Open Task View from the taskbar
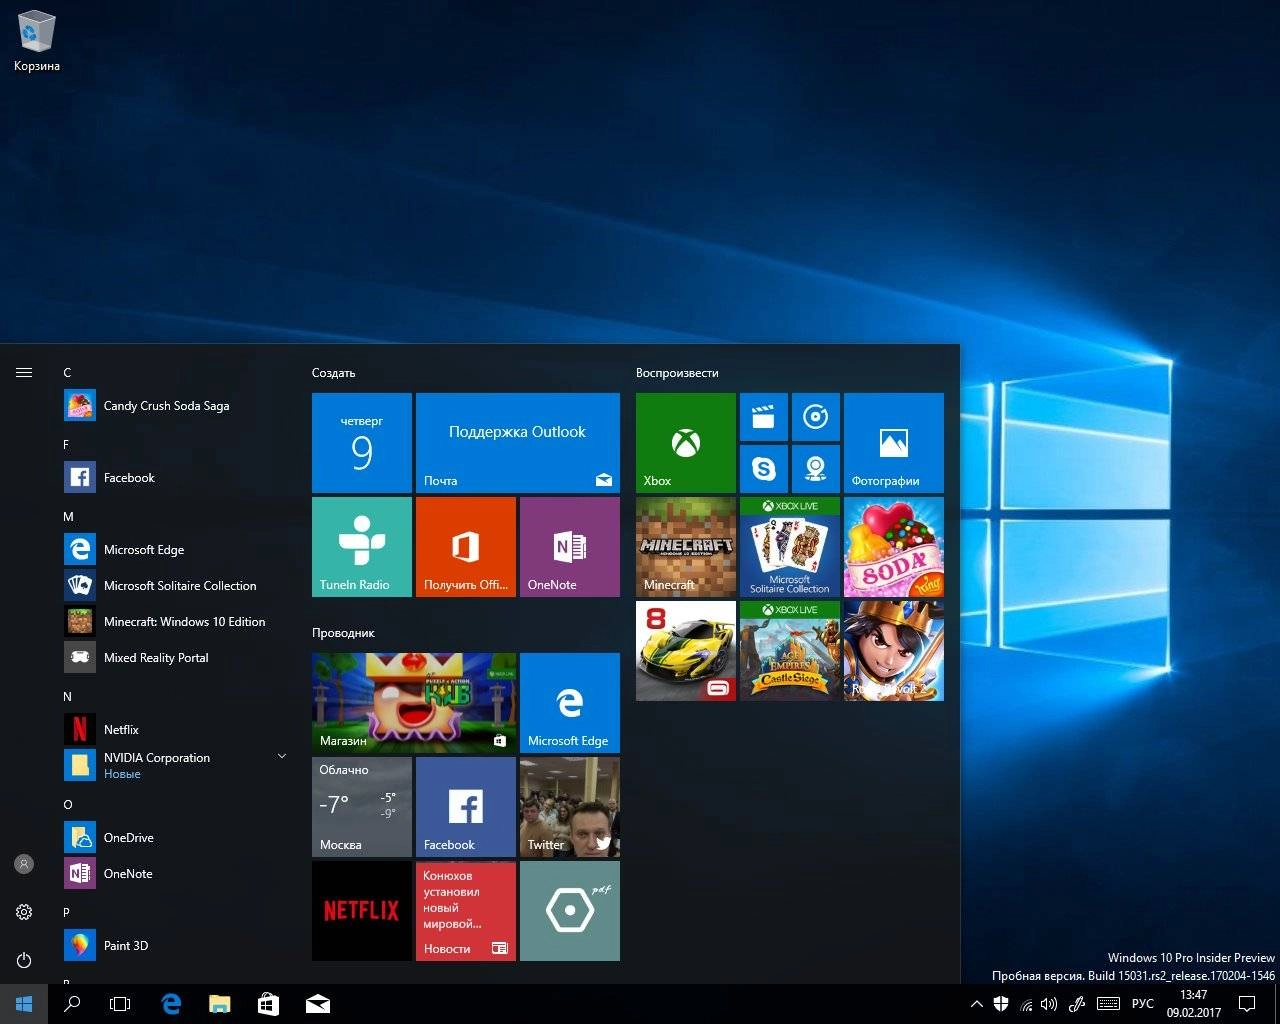This screenshot has height=1024, width=1280. (120, 1004)
